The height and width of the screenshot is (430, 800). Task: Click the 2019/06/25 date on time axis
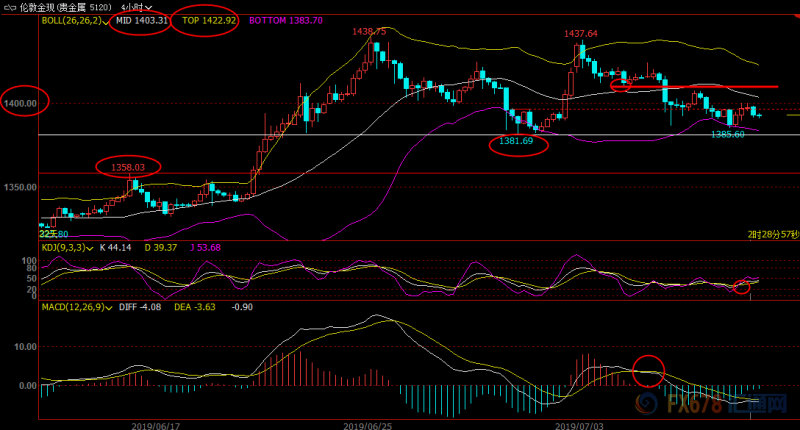[367, 426]
